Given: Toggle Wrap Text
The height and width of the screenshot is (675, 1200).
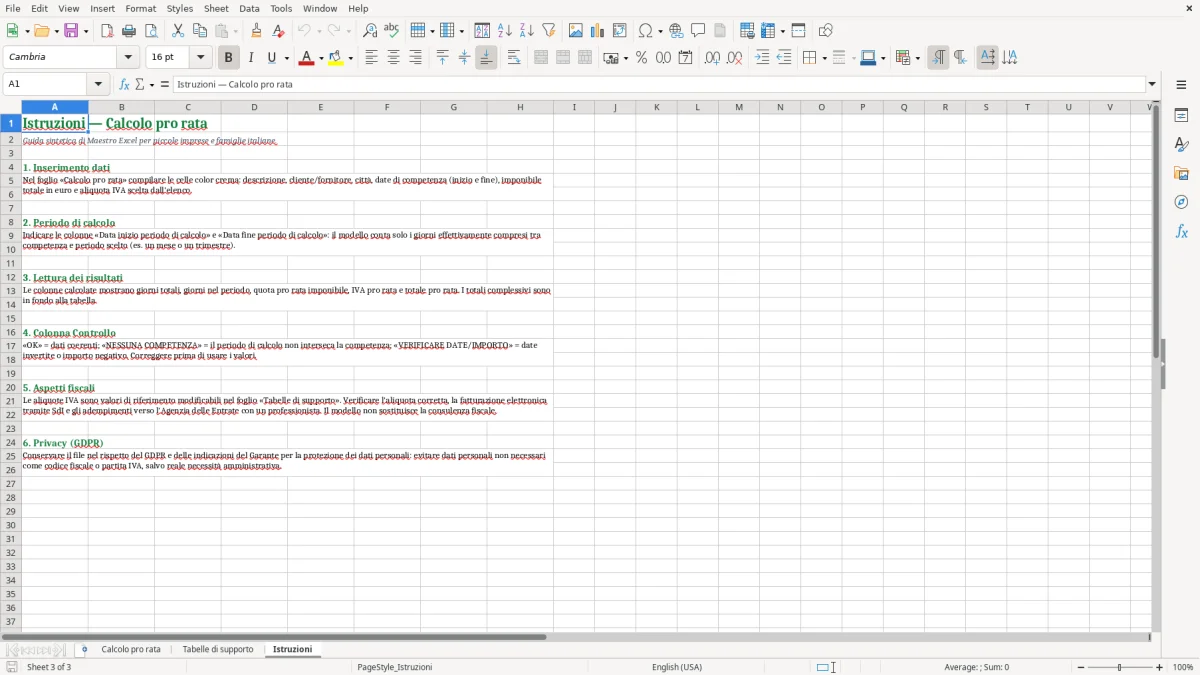Looking at the screenshot, I should coord(514,58).
